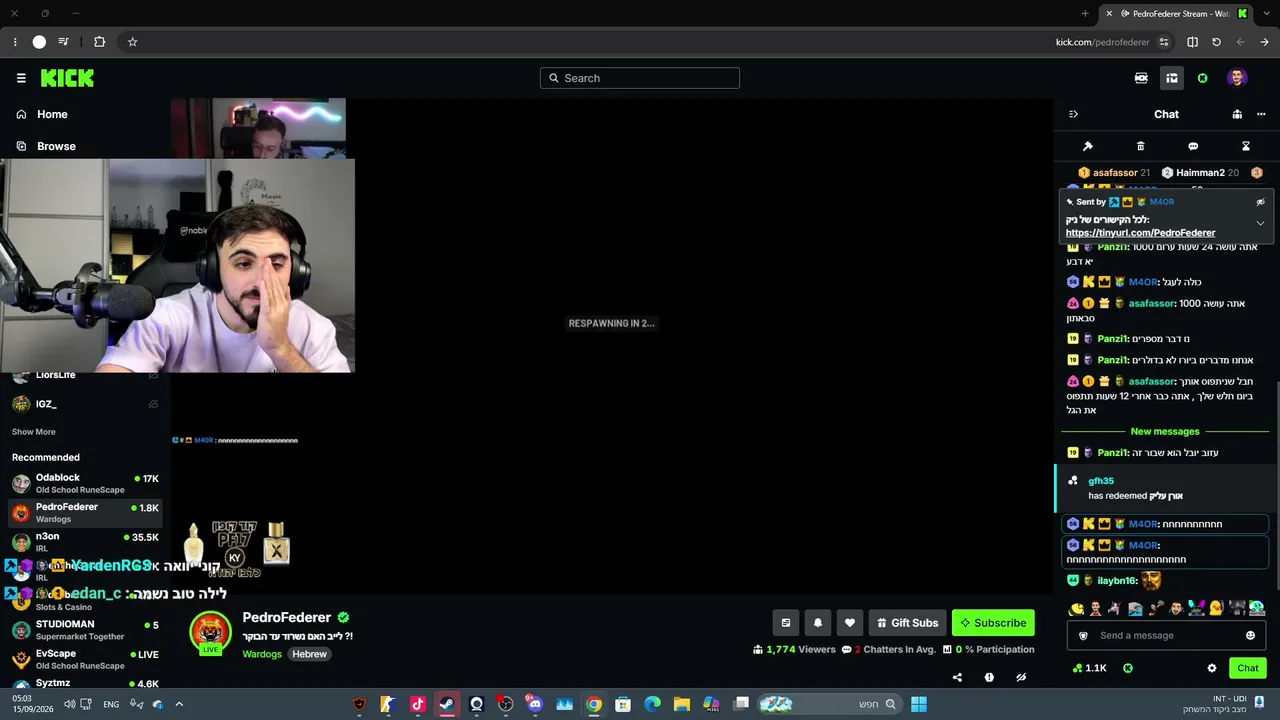Toggle notifications bell for channel
Viewport: 1280px width, 720px height.
coord(818,623)
